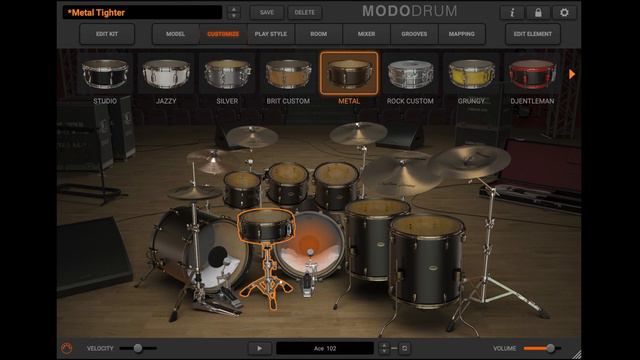This screenshot has width=640, height=360.
Task: Open the Customize tab
Action: click(223, 34)
